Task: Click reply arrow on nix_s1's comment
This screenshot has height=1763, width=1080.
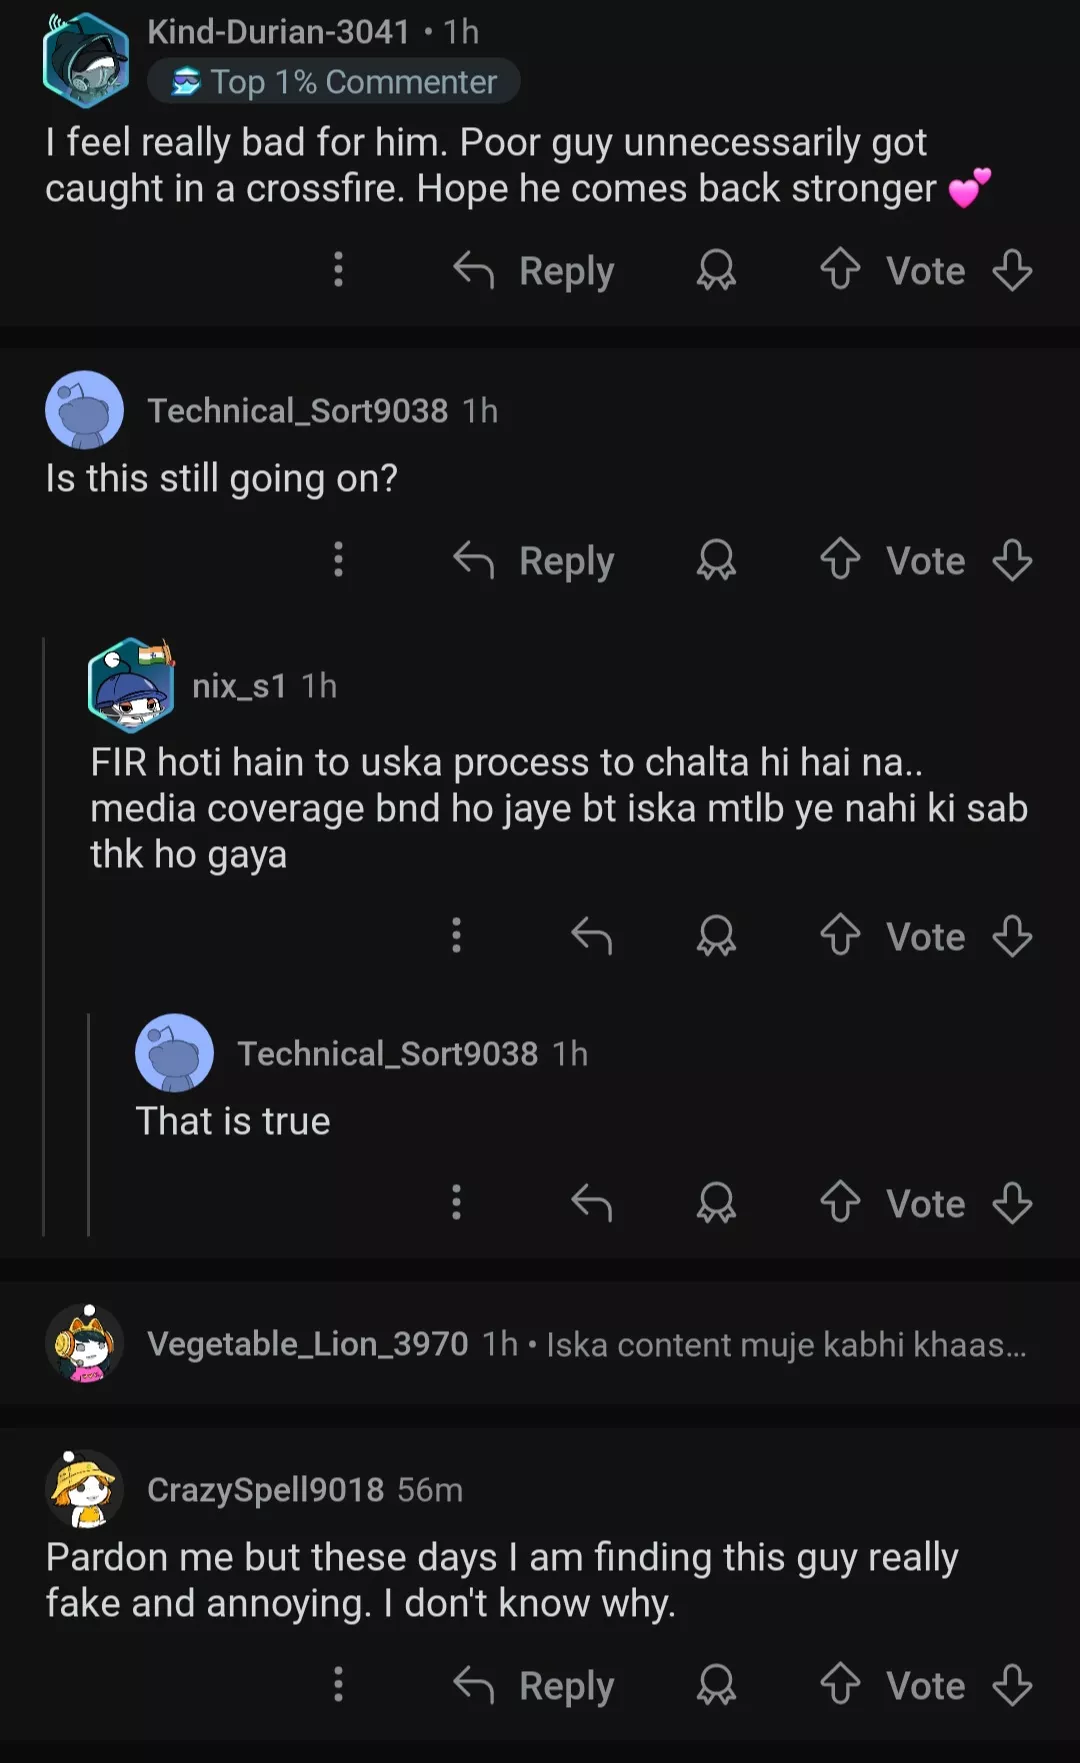Action: click(x=591, y=936)
